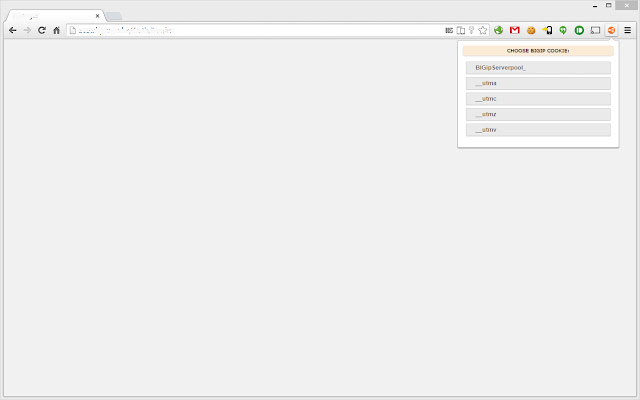Select the BIGipServerpool_ cookie
Screen dimensions: 640x400
tap(538, 68)
